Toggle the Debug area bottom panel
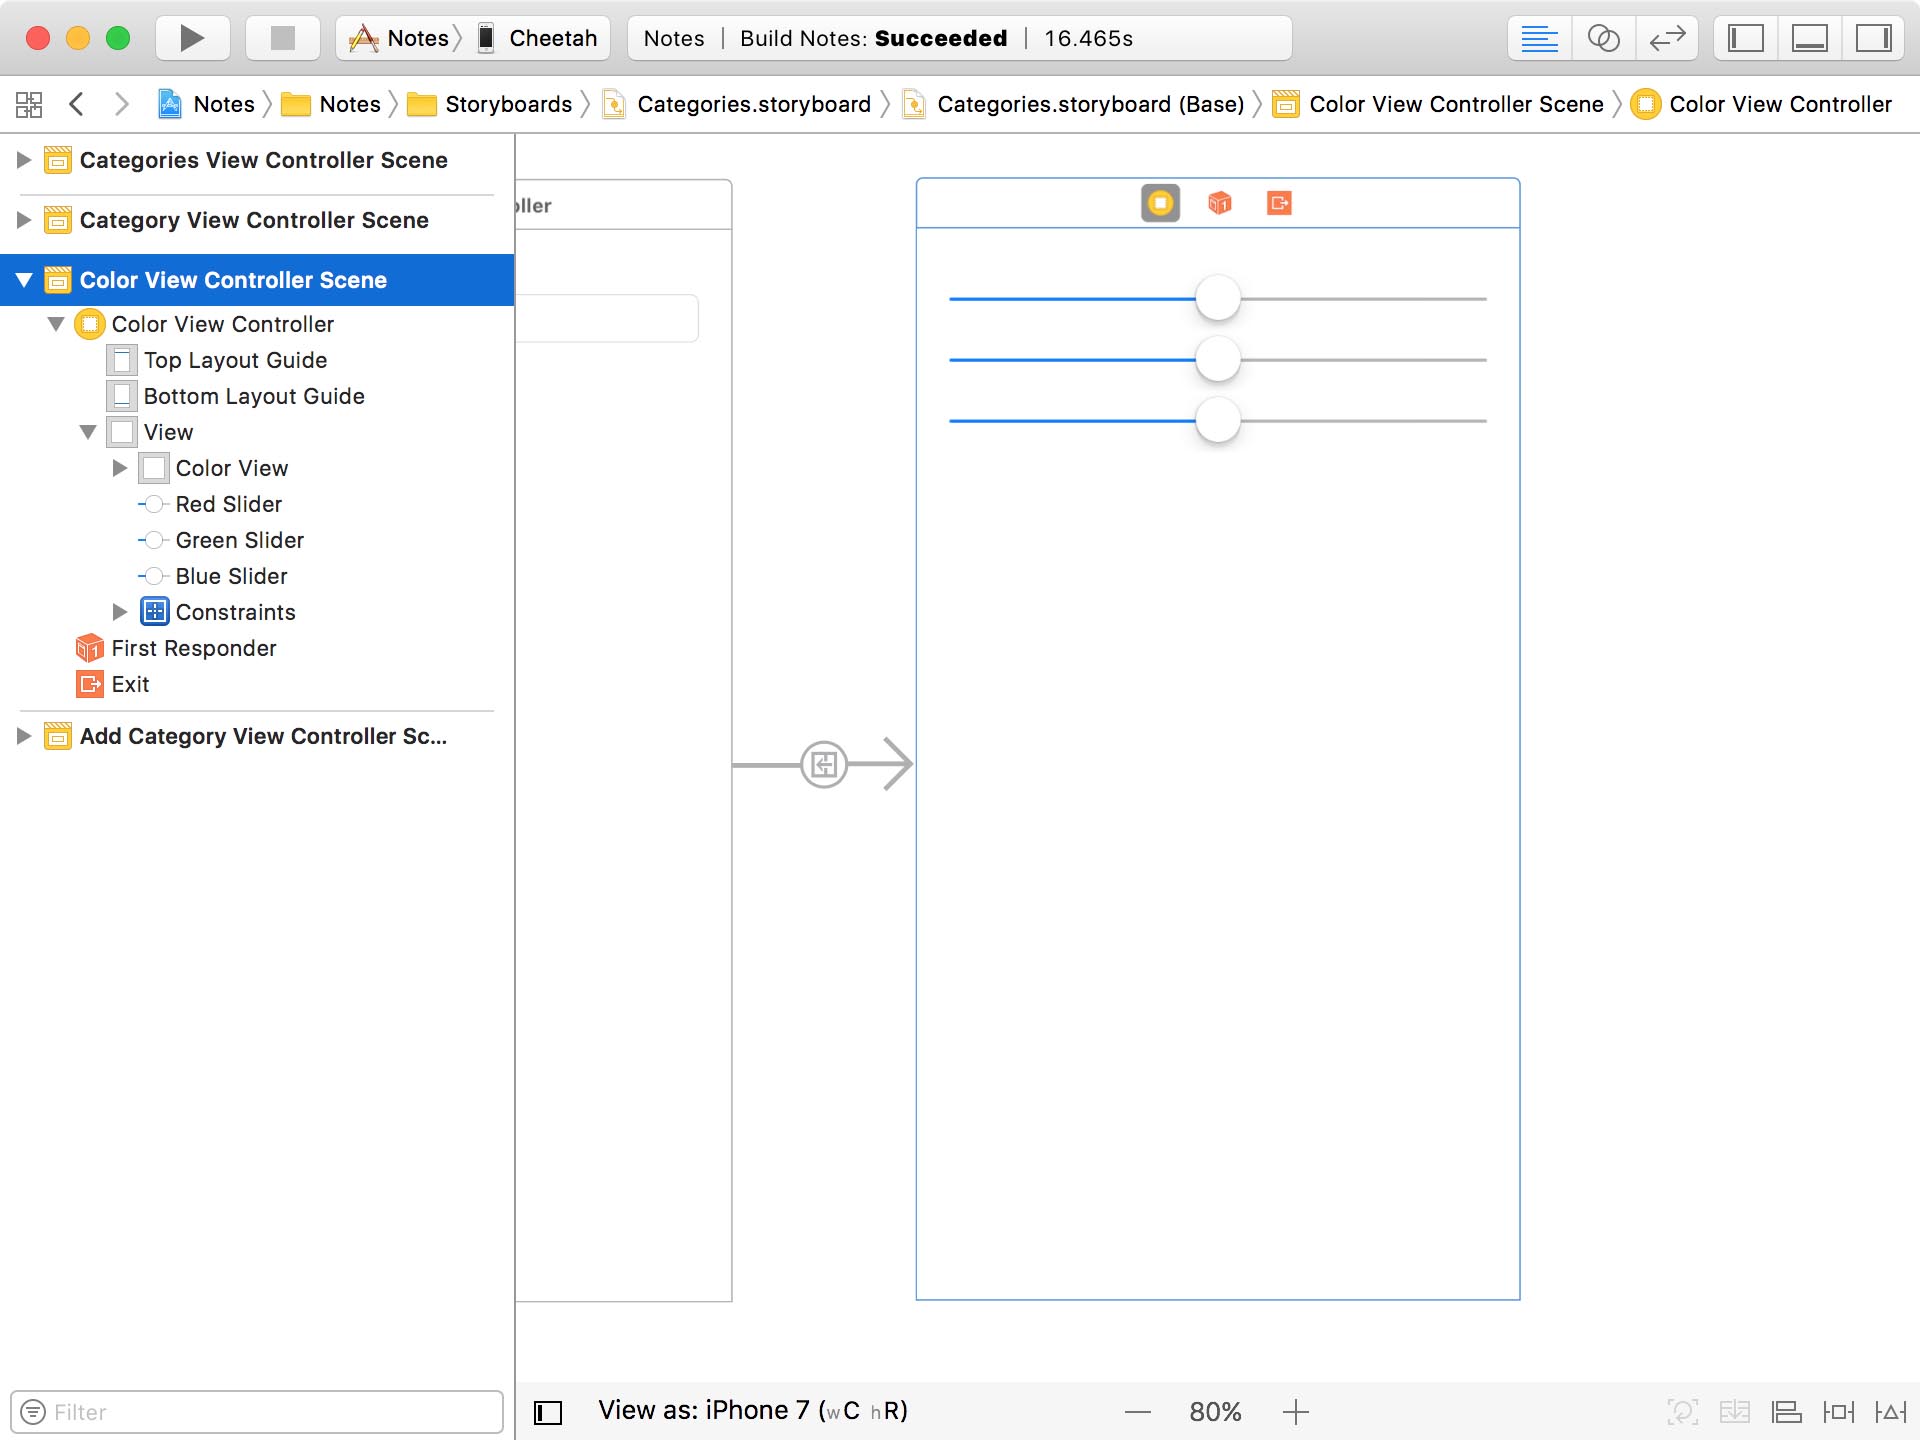The image size is (1920, 1440). (x=1809, y=38)
